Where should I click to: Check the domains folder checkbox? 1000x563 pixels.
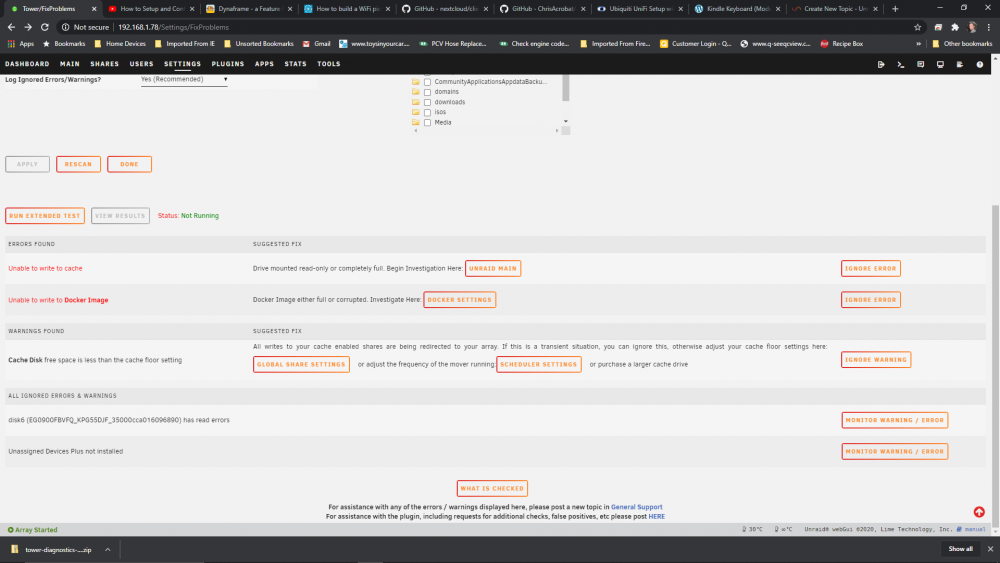tap(427, 92)
